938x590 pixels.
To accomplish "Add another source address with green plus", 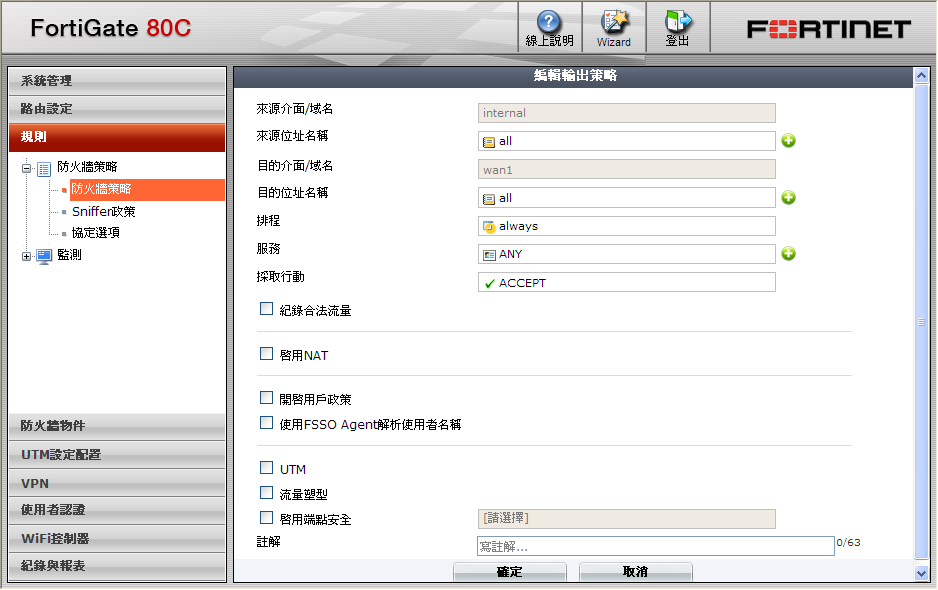I will (788, 141).
